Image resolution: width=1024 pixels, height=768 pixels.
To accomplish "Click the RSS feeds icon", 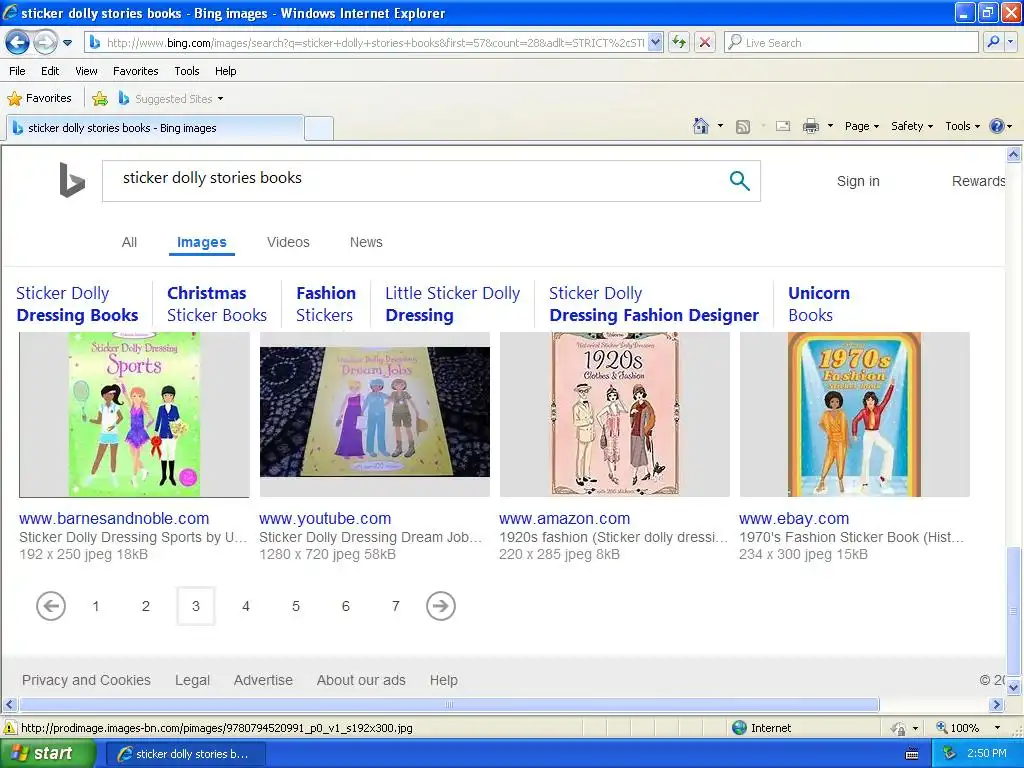I will click(x=743, y=127).
